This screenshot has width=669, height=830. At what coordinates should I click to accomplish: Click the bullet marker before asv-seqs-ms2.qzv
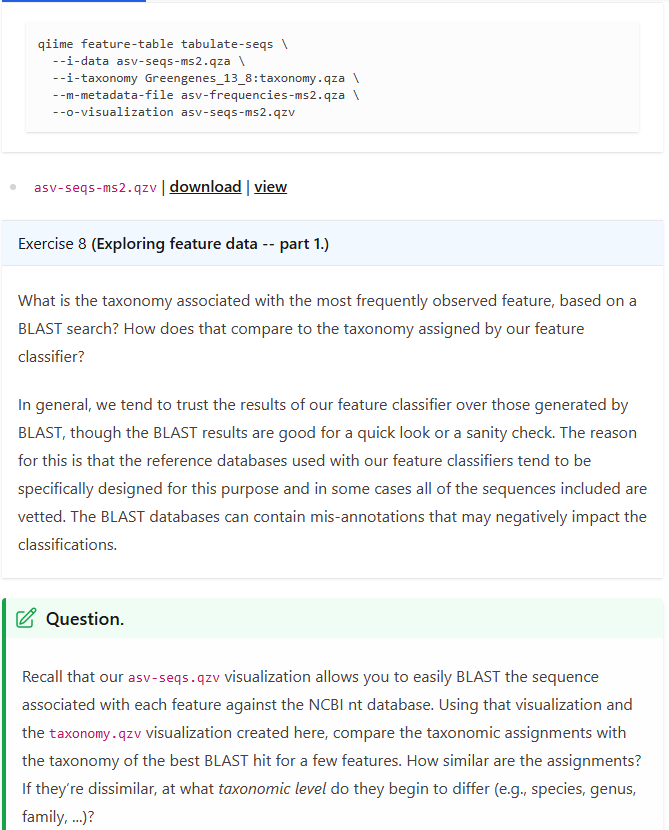coord(12,187)
